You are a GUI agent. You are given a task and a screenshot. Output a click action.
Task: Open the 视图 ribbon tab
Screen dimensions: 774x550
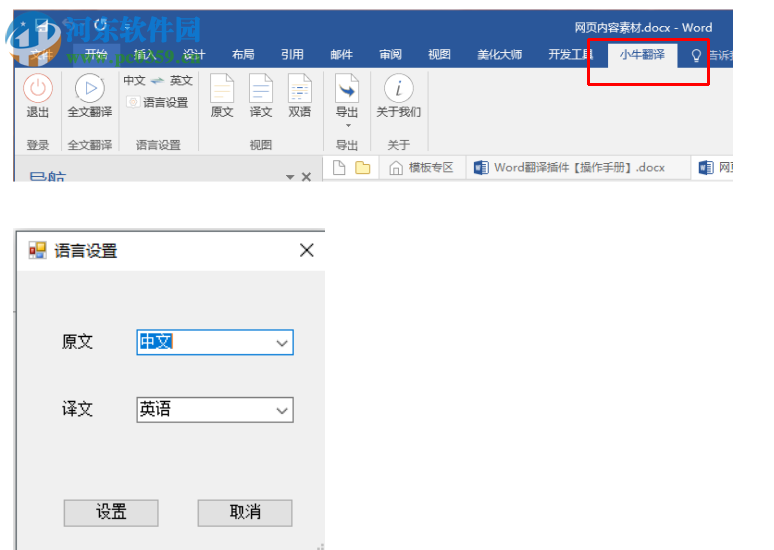click(439, 54)
